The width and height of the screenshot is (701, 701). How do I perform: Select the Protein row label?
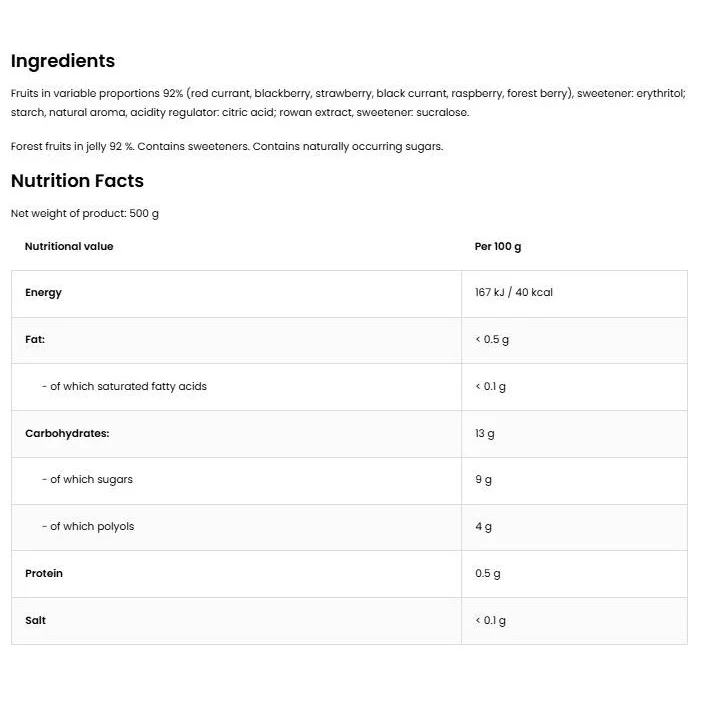[44, 573]
